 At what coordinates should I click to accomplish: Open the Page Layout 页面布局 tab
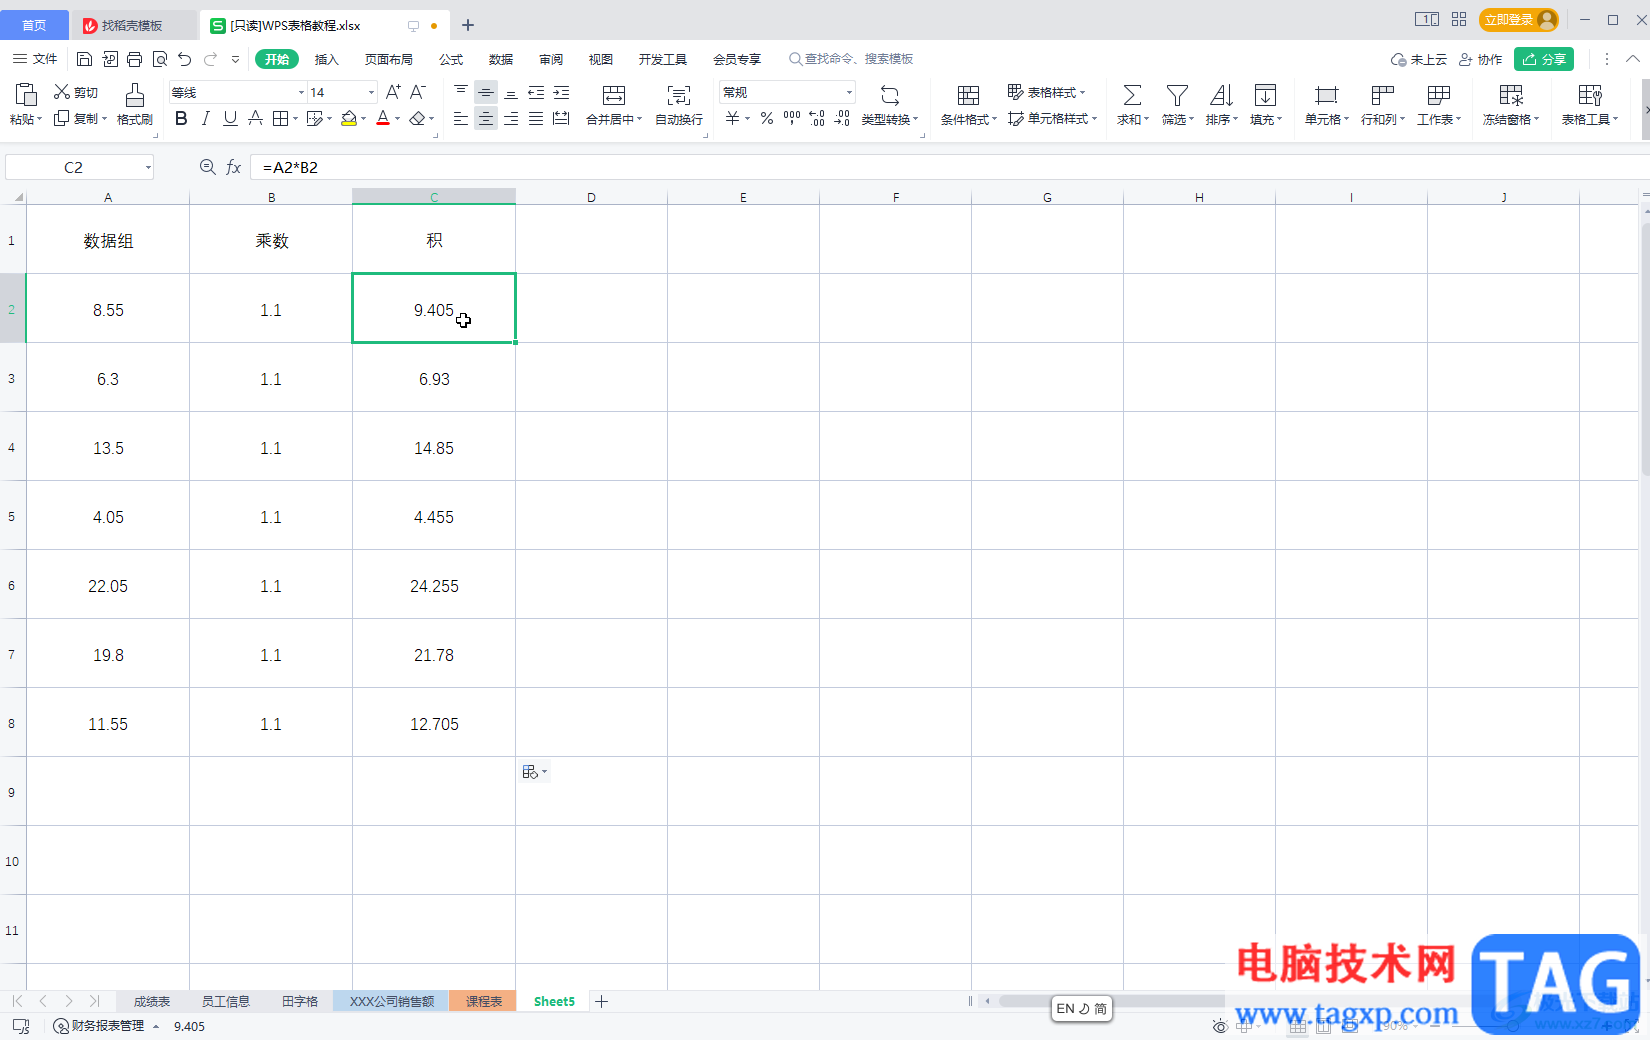389,59
